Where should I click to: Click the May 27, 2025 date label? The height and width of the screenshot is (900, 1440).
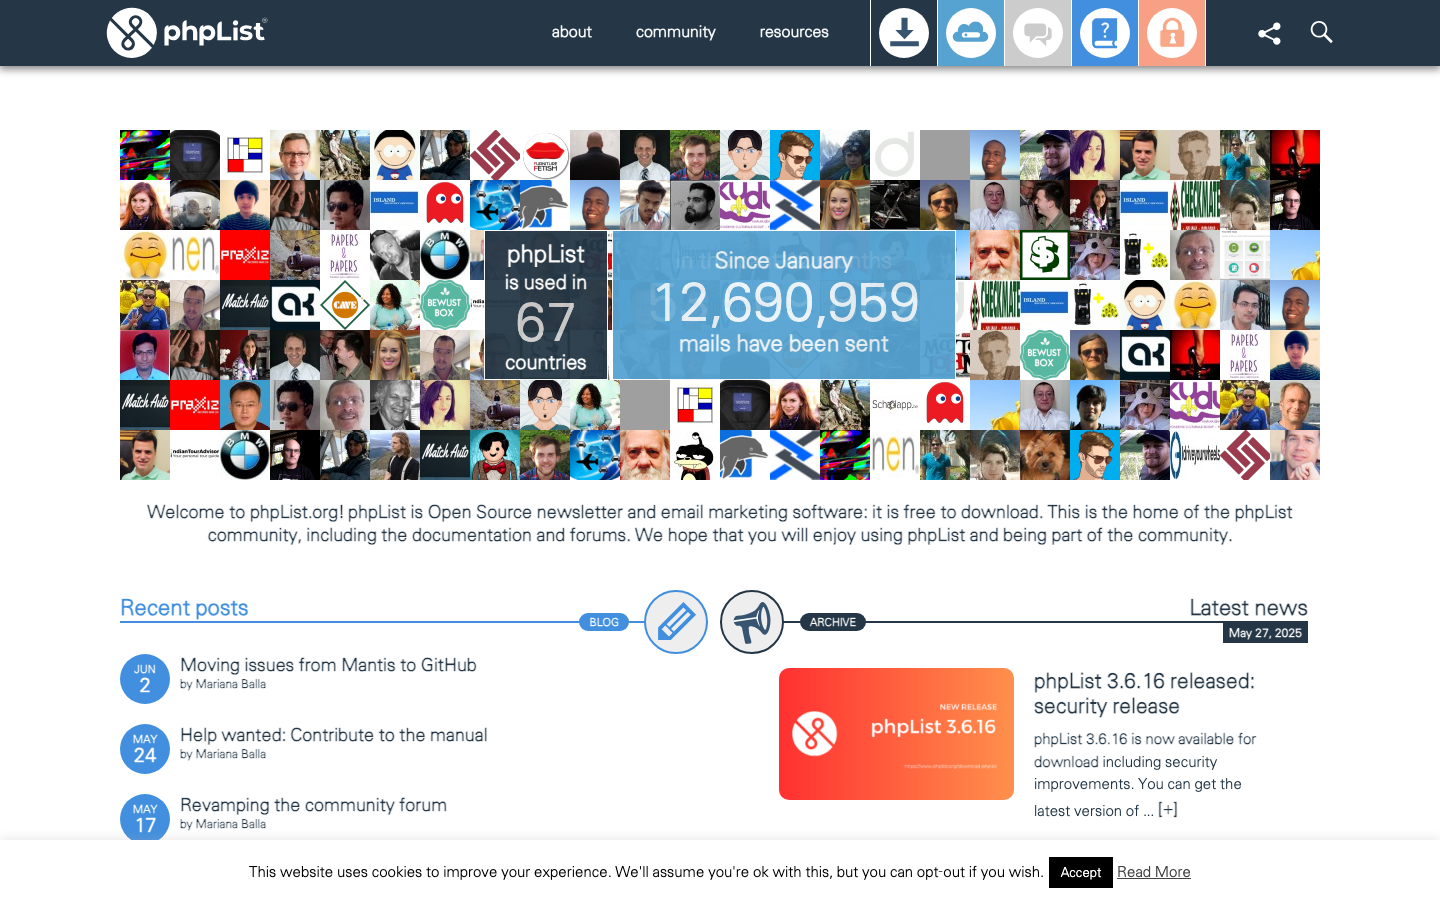[1265, 633]
